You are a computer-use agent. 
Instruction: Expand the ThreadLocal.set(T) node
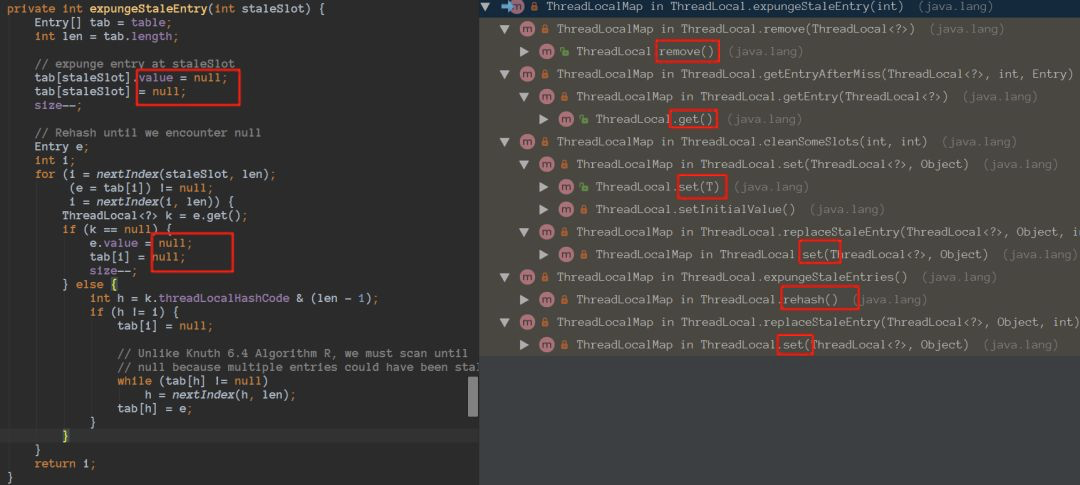click(544, 187)
